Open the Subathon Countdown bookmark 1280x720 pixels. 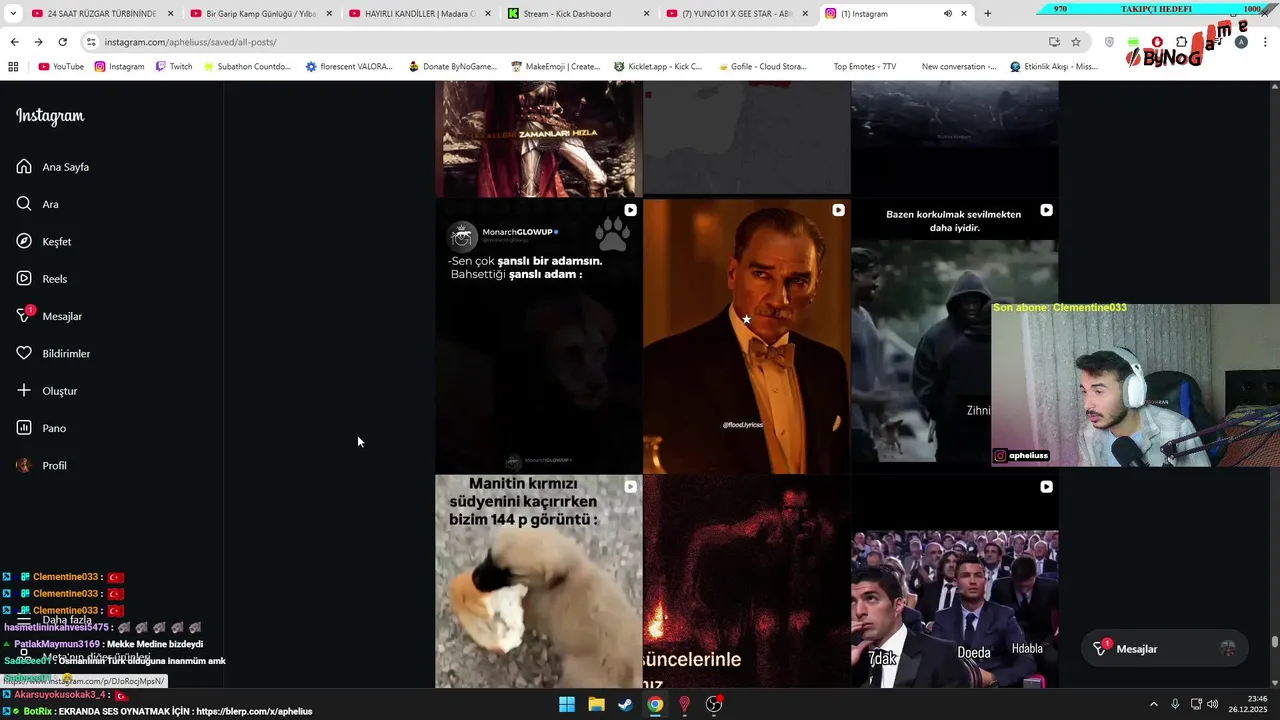(247, 66)
